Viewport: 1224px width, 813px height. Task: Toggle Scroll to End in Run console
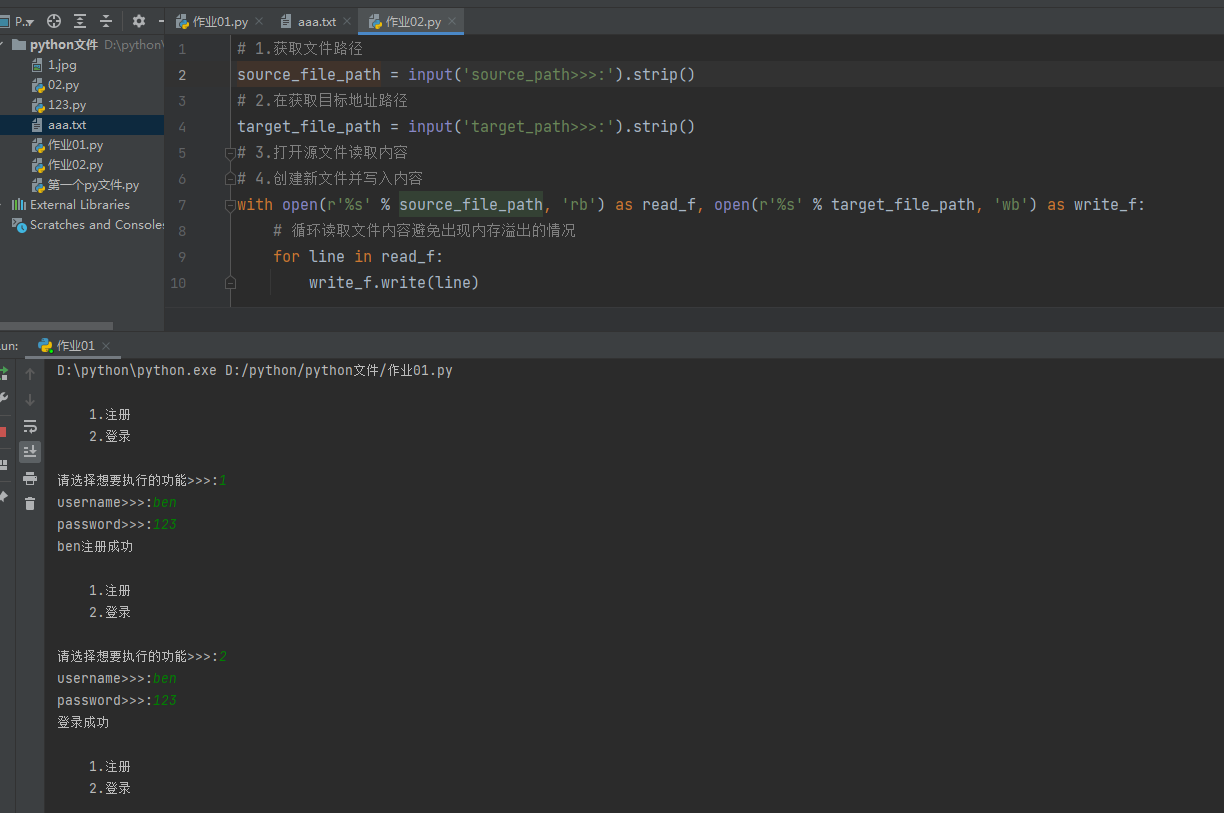pyautogui.click(x=30, y=452)
